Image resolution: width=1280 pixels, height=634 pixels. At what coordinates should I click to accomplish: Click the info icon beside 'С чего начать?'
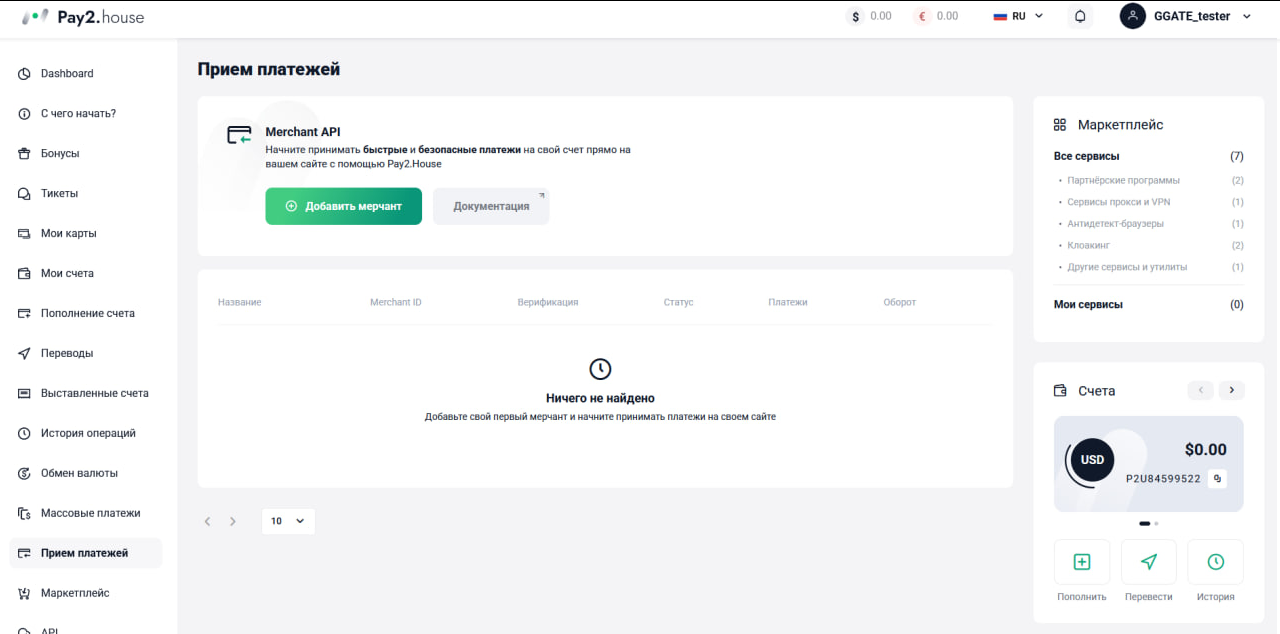[x=24, y=114]
